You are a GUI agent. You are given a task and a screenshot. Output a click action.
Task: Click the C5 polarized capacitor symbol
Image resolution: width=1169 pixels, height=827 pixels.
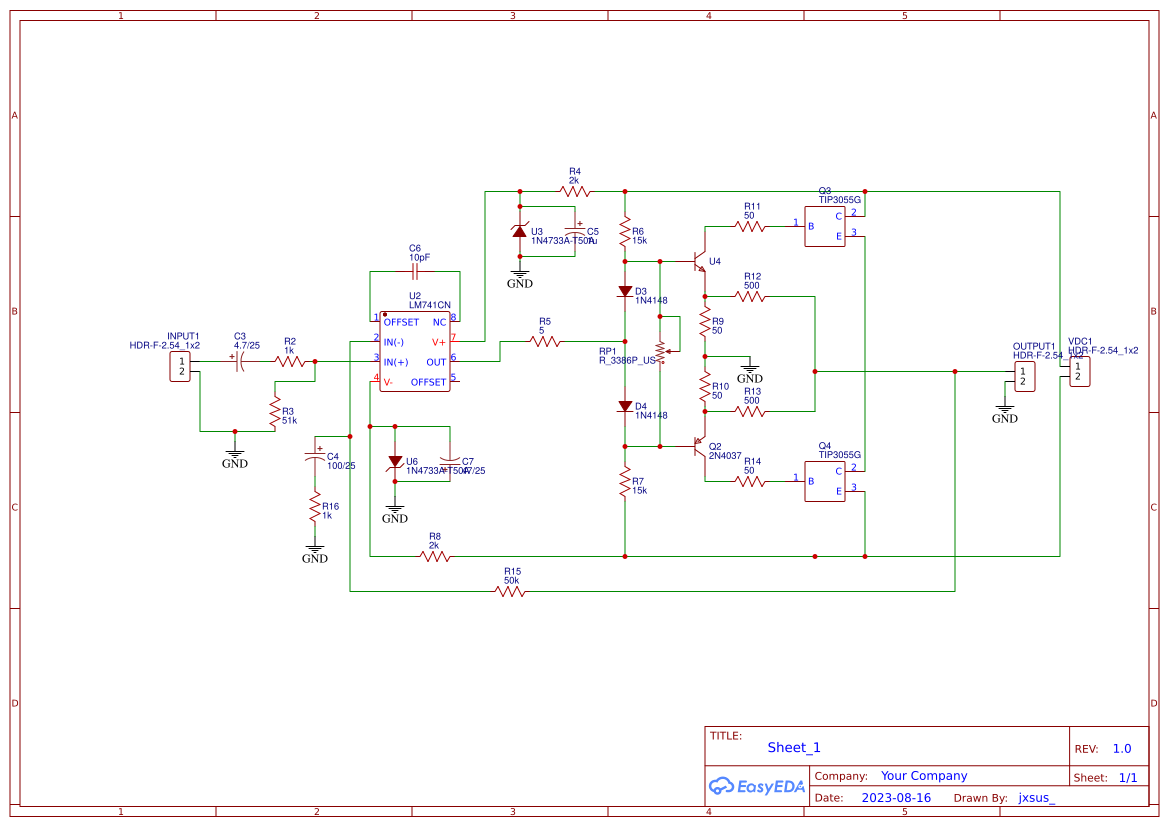tap(575, 231)
